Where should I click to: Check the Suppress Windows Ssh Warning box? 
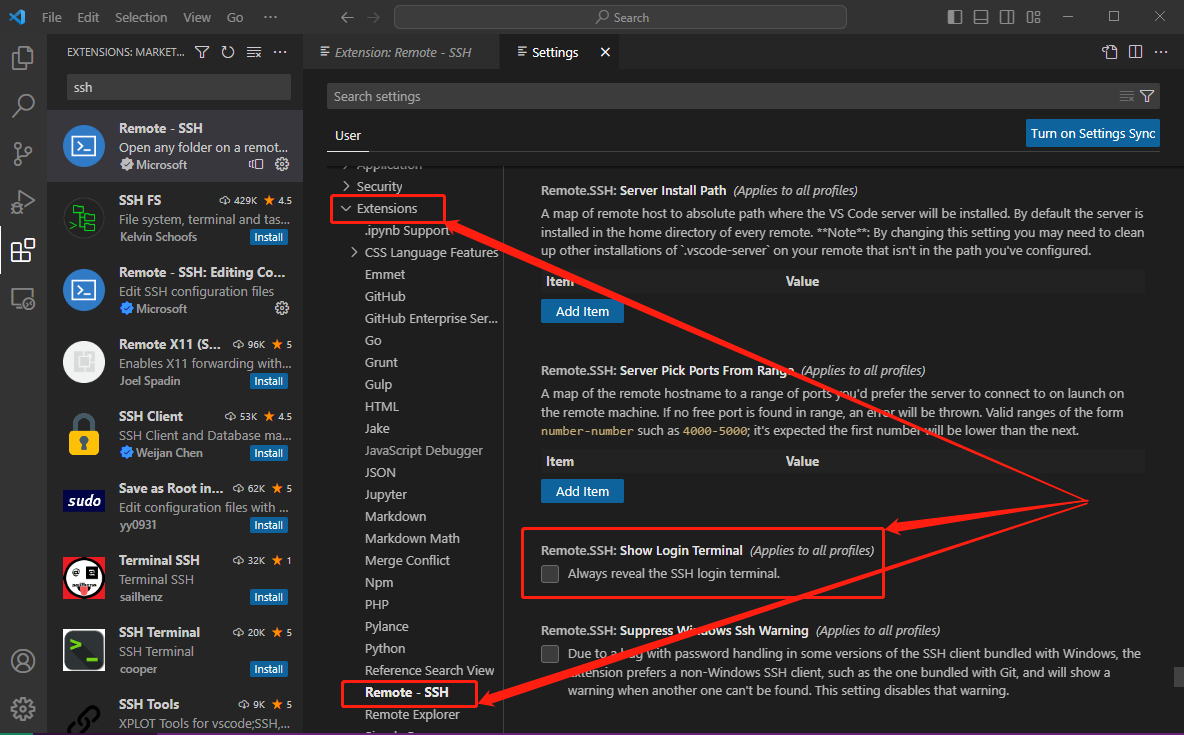point(550,654)
